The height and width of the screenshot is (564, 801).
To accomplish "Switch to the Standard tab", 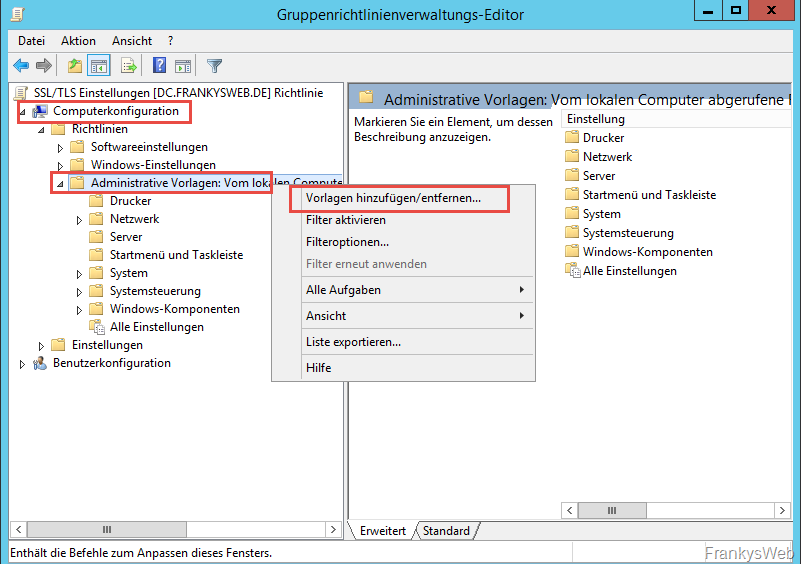I will coord(445,531).
